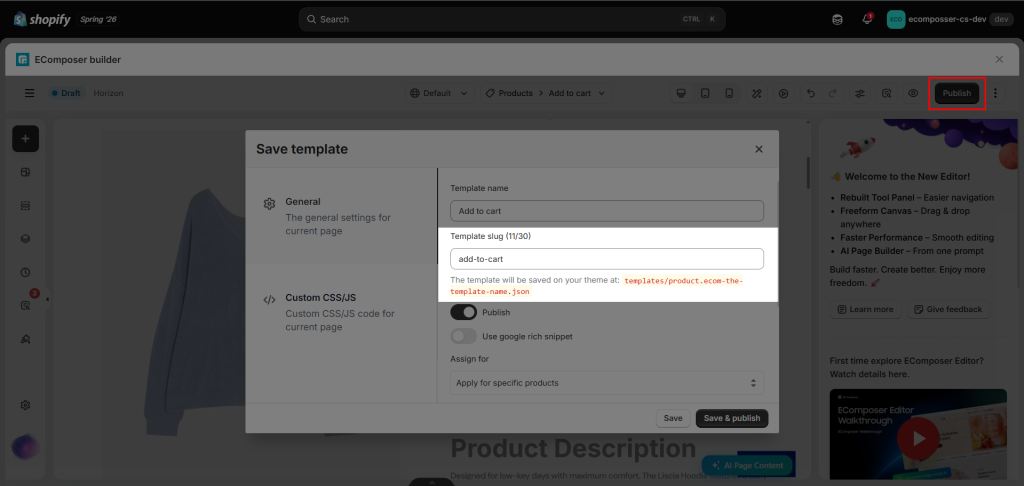Screen dimensions: 1024x486
Task: Open the Shopify Sidekick assistant icon
Action: click(838, 19)
